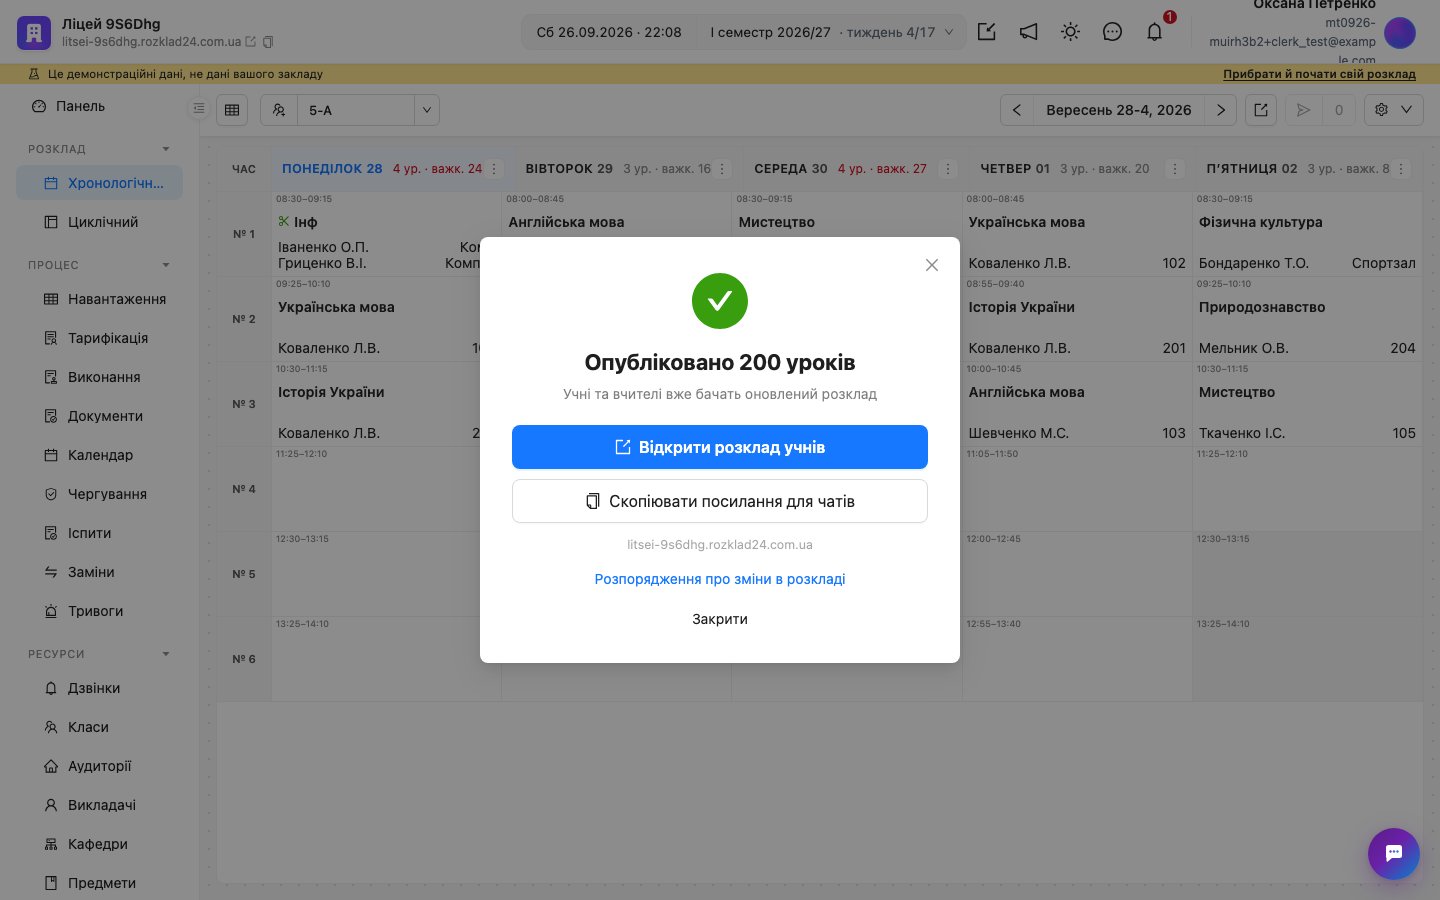Open Викладачі in sidebar

99,805
